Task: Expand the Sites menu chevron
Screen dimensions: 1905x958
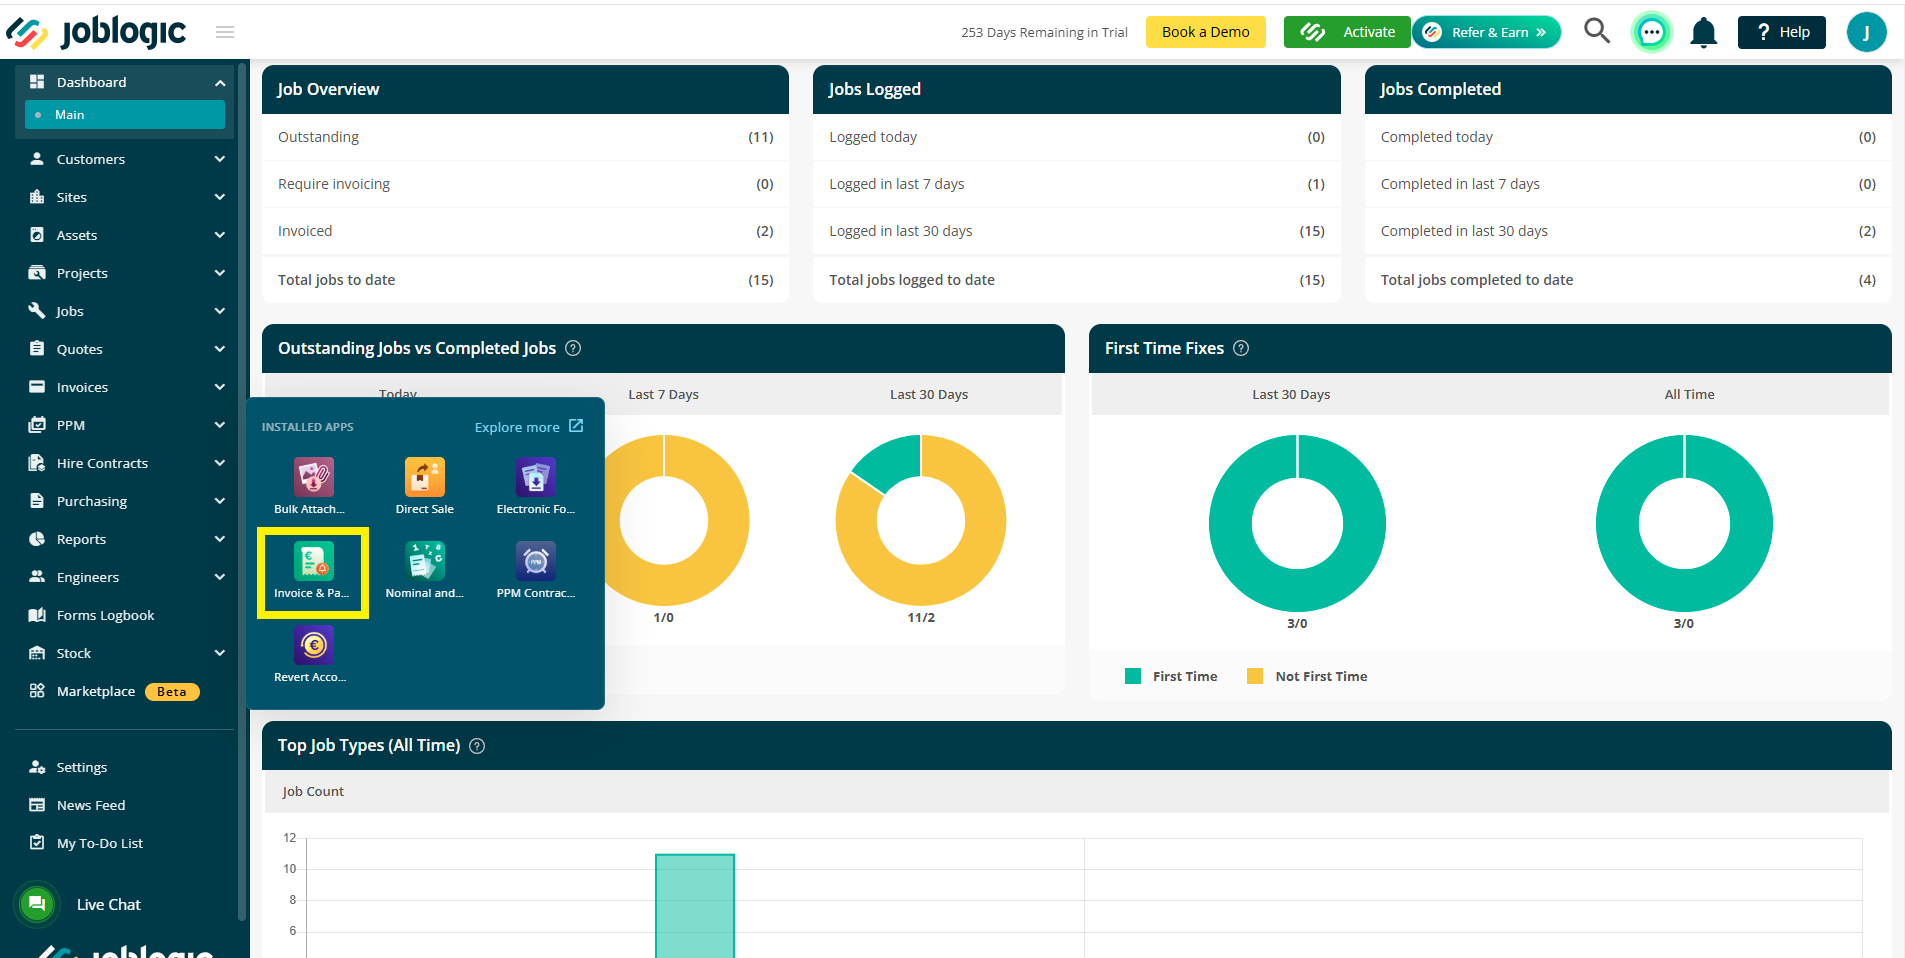Action: (x=220, y=197)
